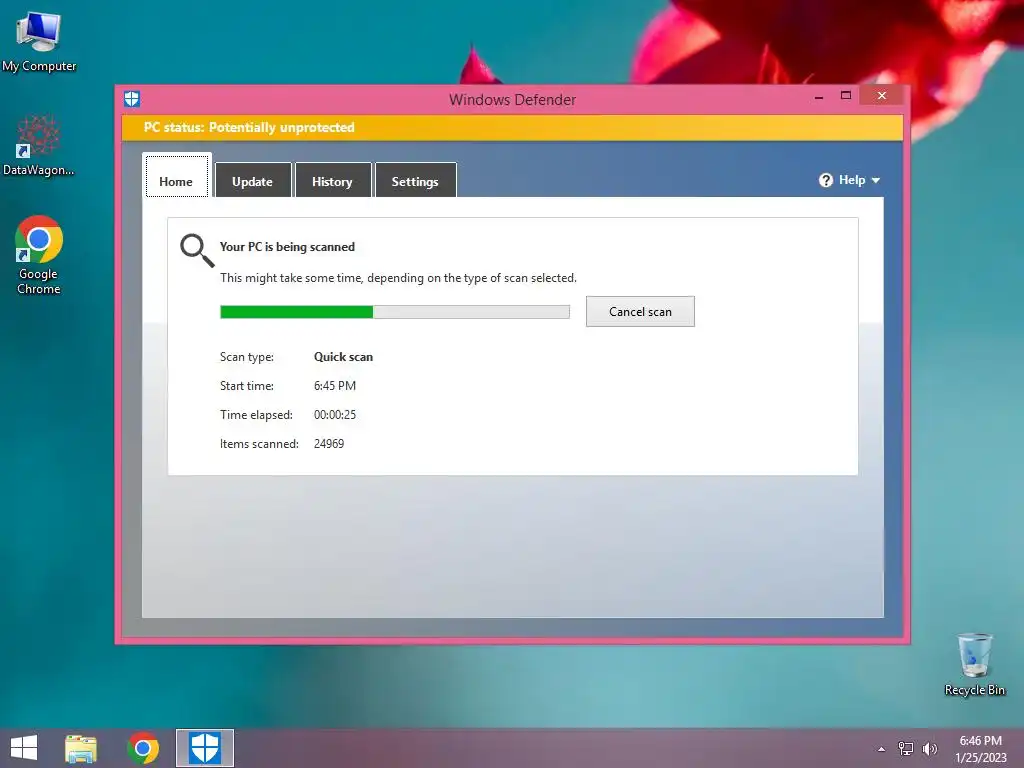
Task: Click the 'This might take some time' message
Action: coord(398,278)
